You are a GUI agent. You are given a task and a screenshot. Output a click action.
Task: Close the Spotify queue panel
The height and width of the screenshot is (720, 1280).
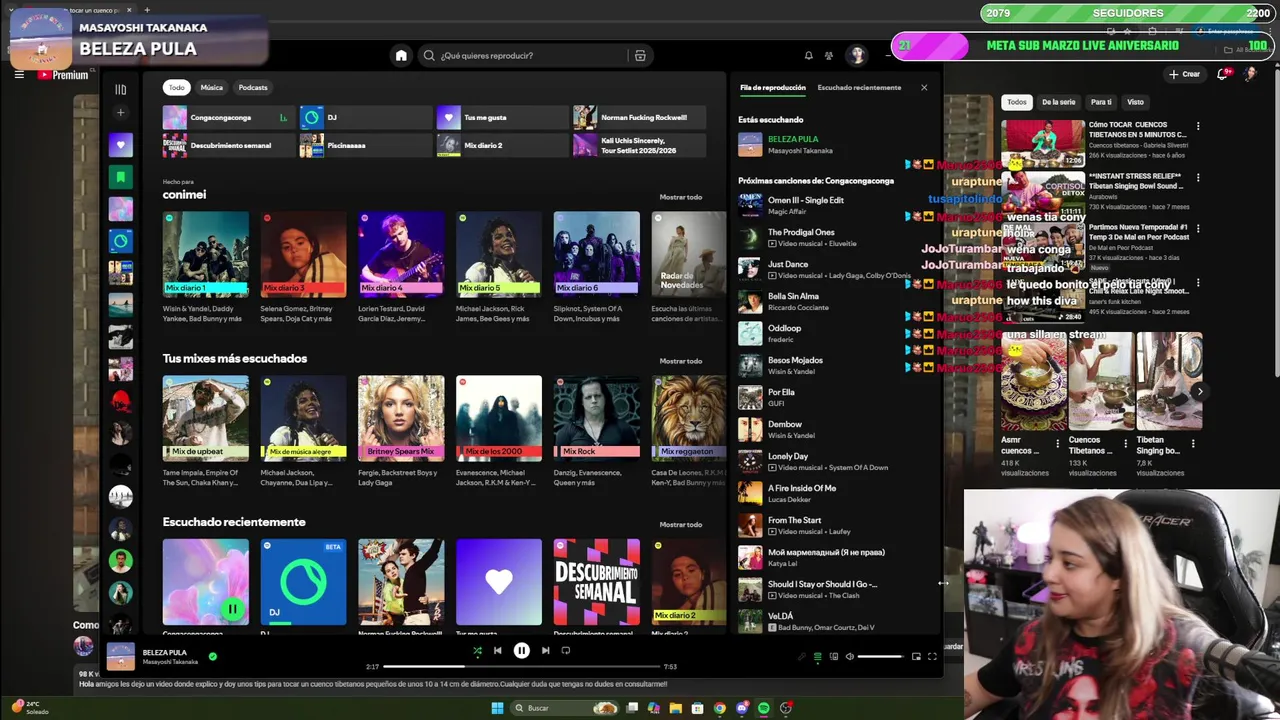pyautogui.click(x=924, y=88)
